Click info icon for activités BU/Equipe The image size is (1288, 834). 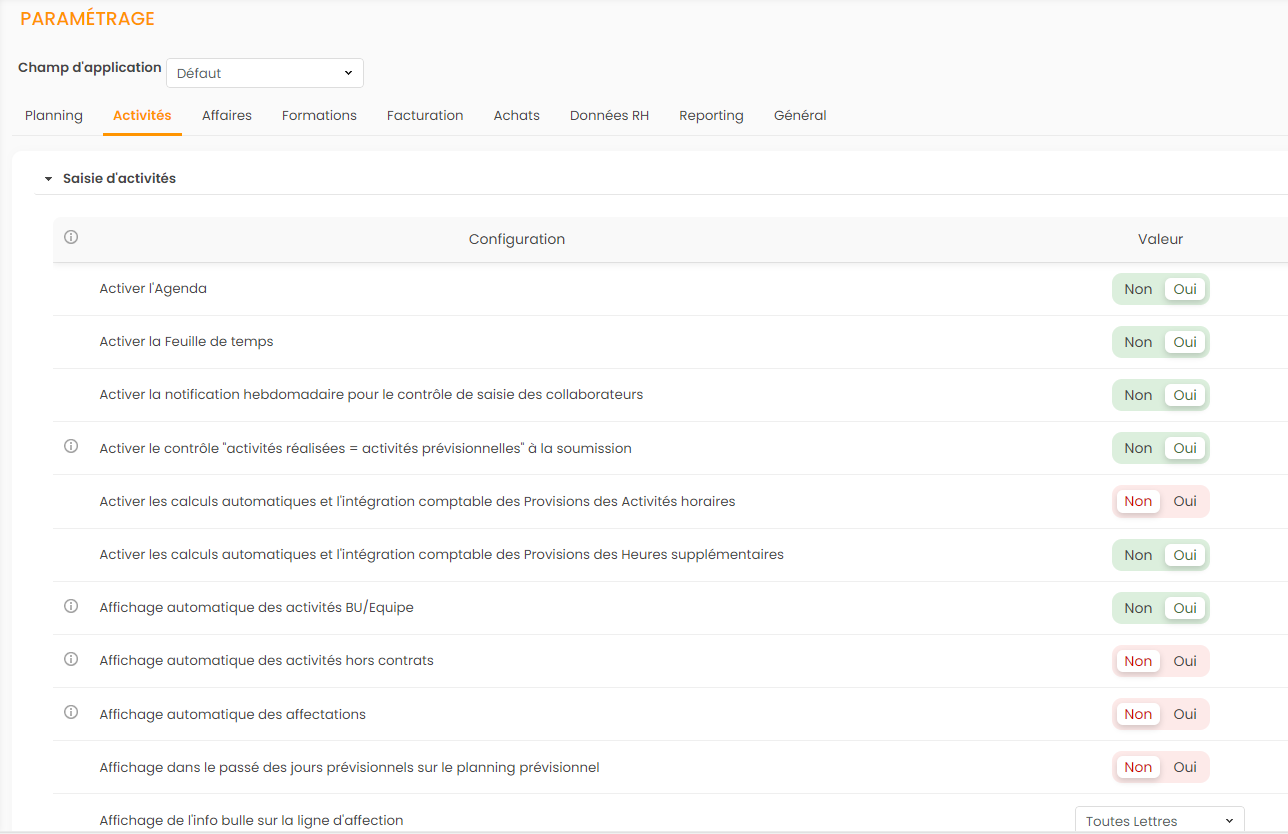71,606
